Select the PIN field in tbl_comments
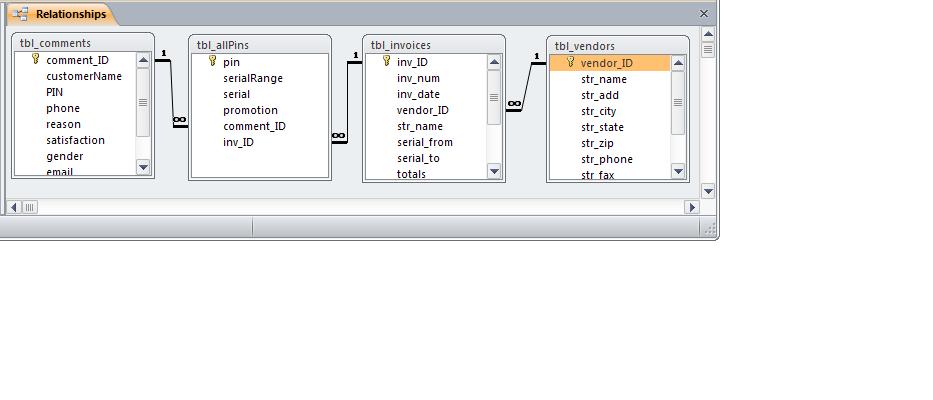The height and width of the screenshot is (400, 933). coord(54,92)
